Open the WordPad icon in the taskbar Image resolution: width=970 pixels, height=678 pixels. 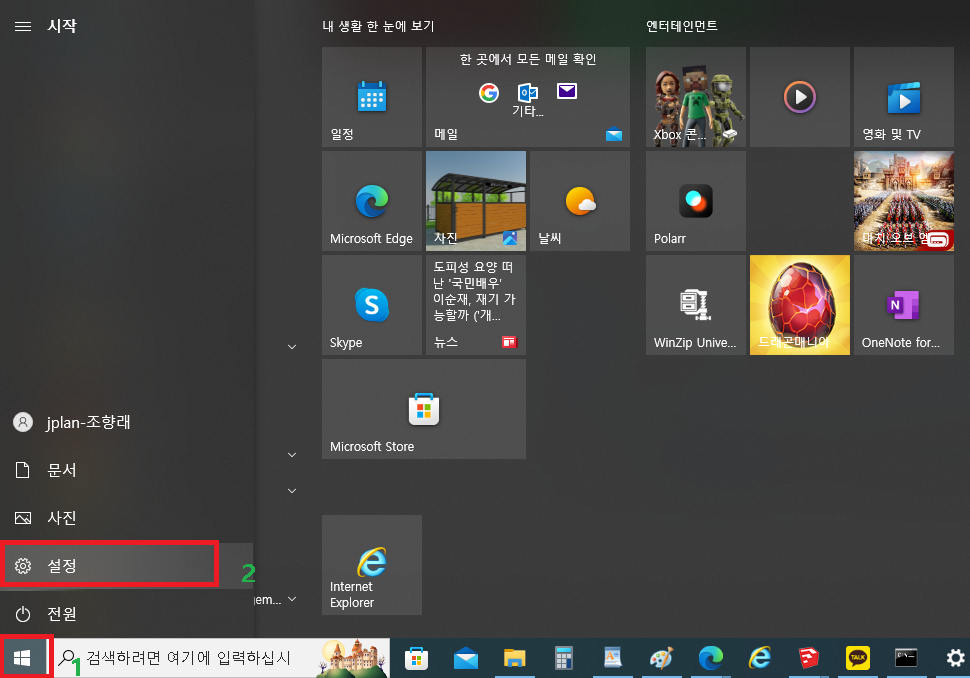pyautogui.click(x=612, y=658)
